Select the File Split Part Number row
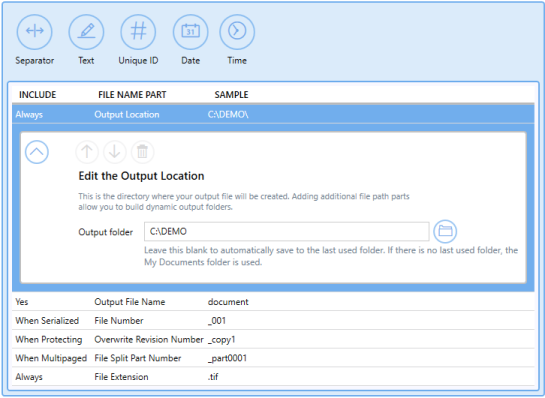Screen dimensions: 545x398 [x=273, y=358]
